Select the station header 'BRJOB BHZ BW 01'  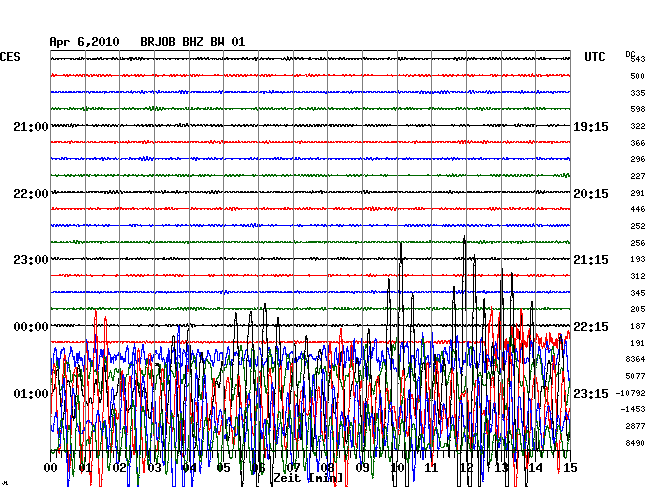pos(193,42)
